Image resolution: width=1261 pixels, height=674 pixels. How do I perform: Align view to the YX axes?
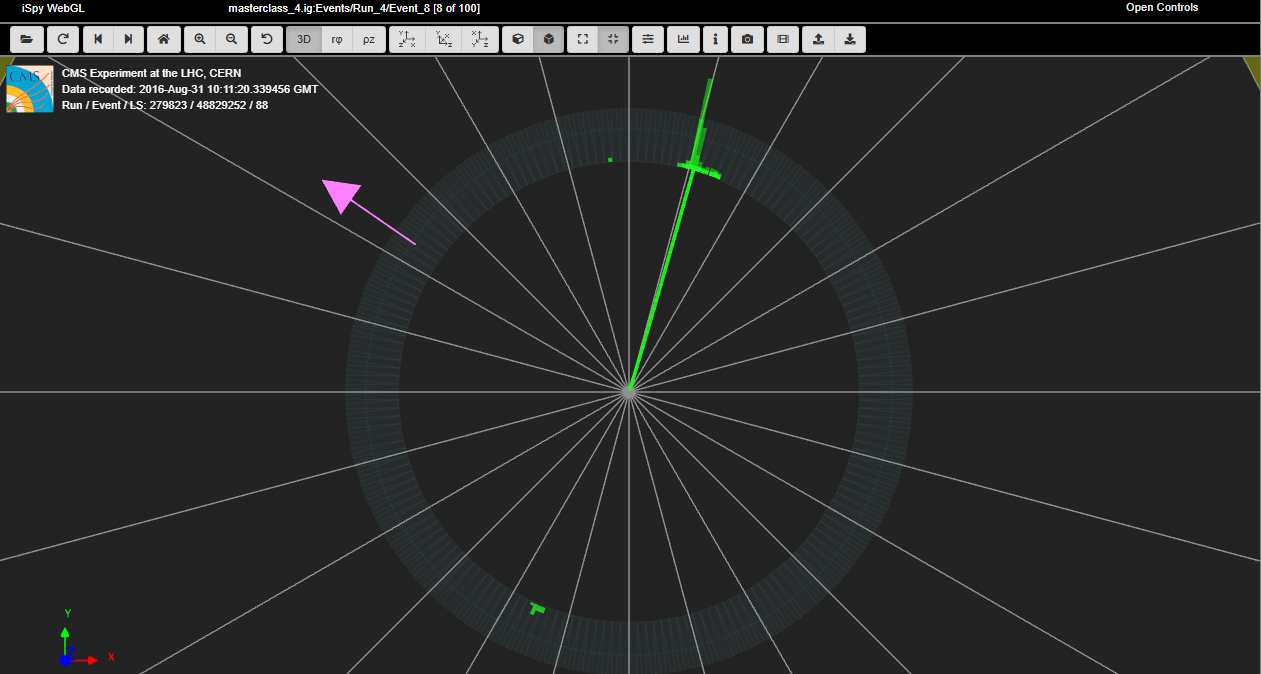click(x=407, y=39)
